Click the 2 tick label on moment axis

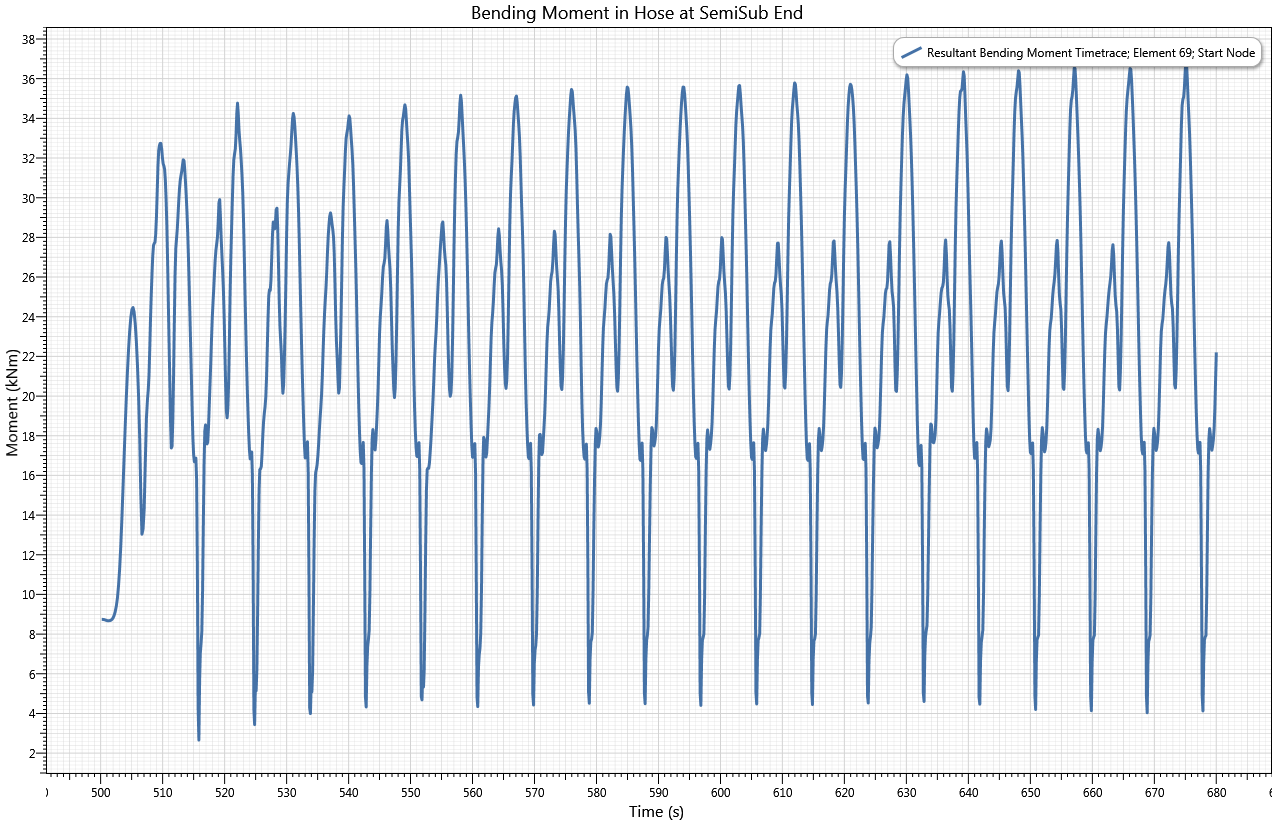coord(33,753)
